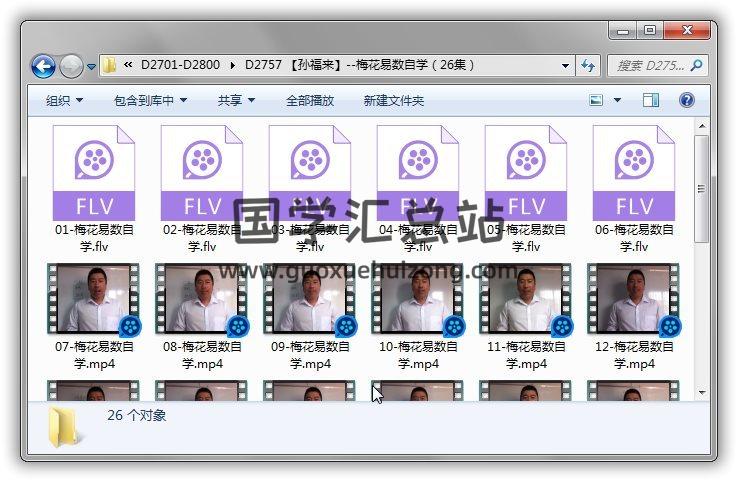Select file icon 04-梅花易数自学.flv
The height and width of the screenshot is (482, 738).
pyautogui.click(x=417, y=172)
